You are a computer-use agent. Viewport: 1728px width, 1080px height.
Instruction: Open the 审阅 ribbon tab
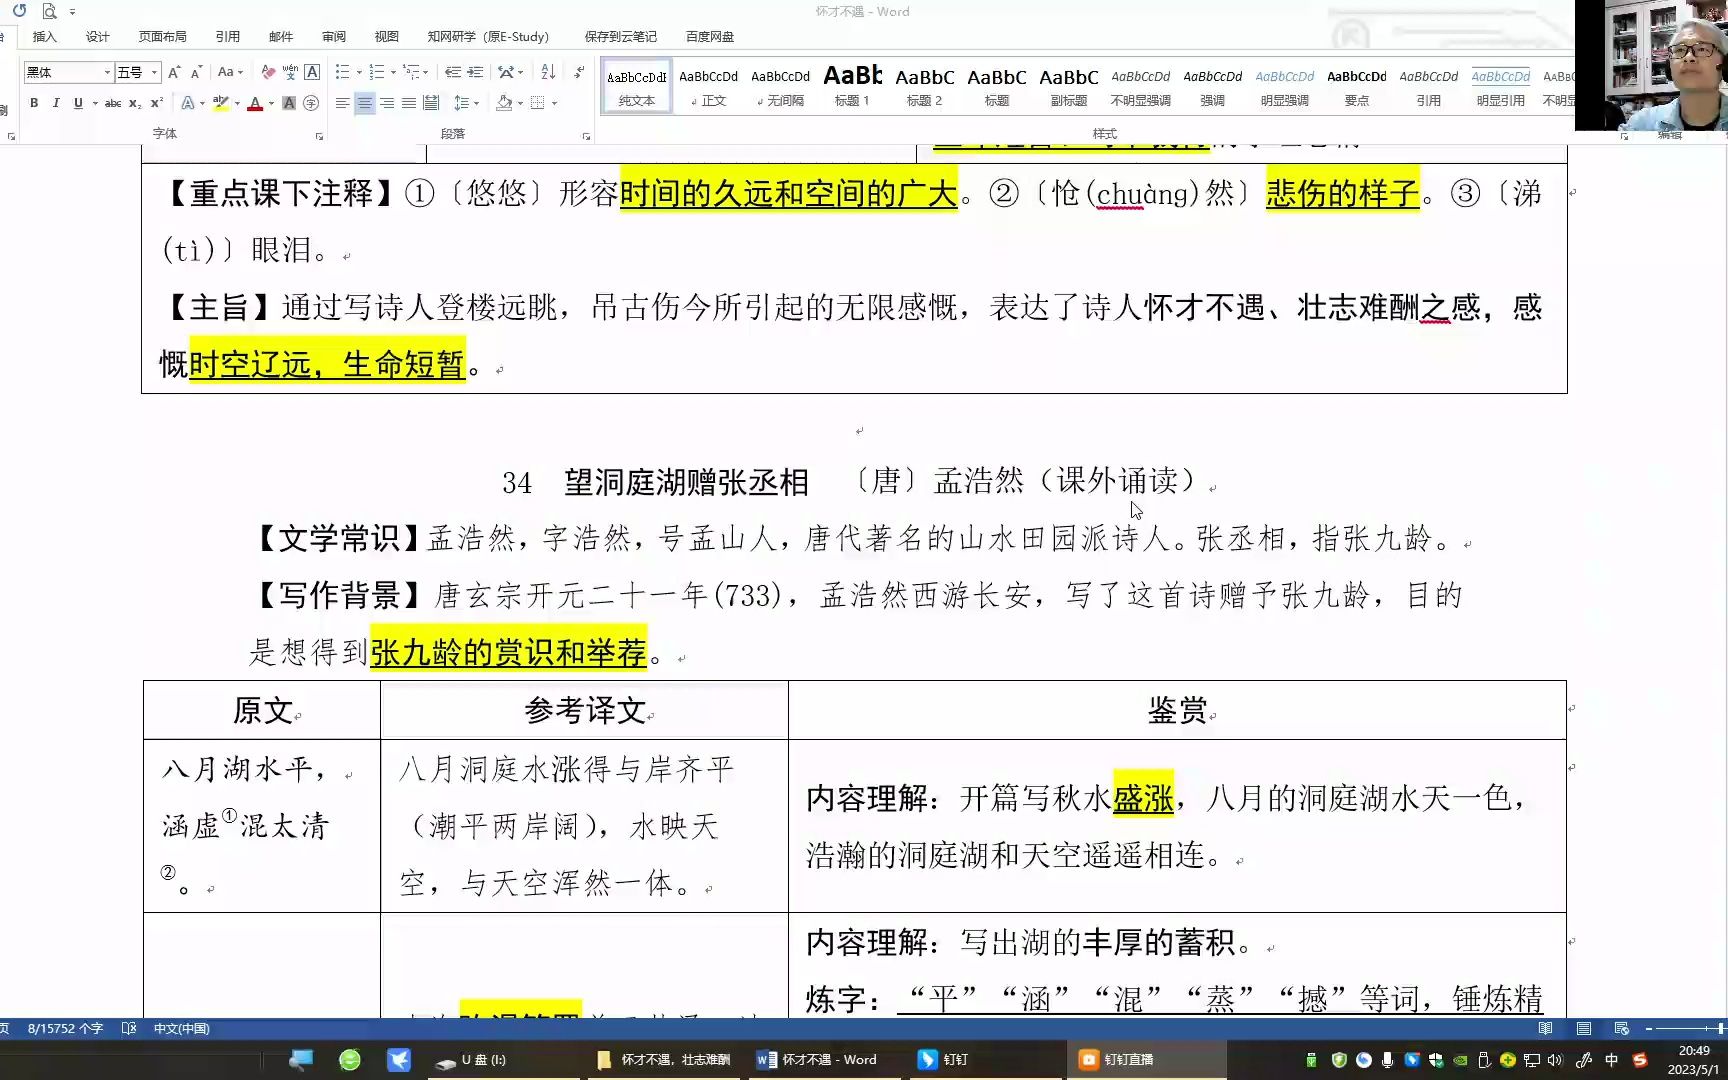[334, 37]
